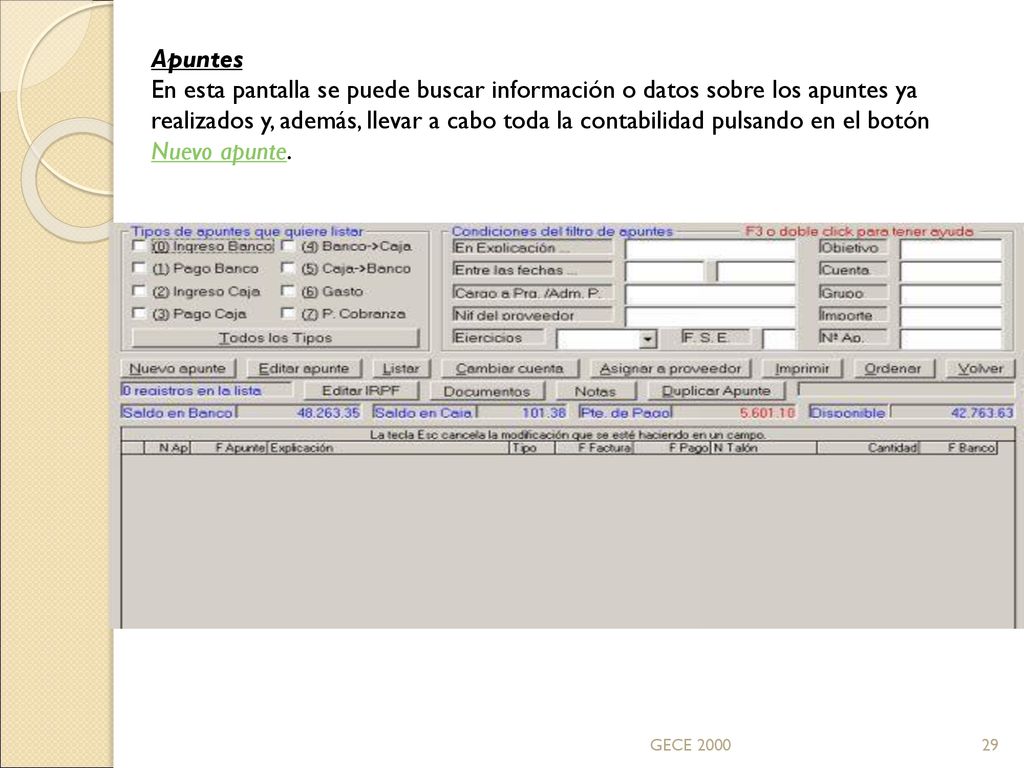Open the Notas button
The width and height of the screenshot is (1024, 768).
pyautogui.click(x=595, y=391)
